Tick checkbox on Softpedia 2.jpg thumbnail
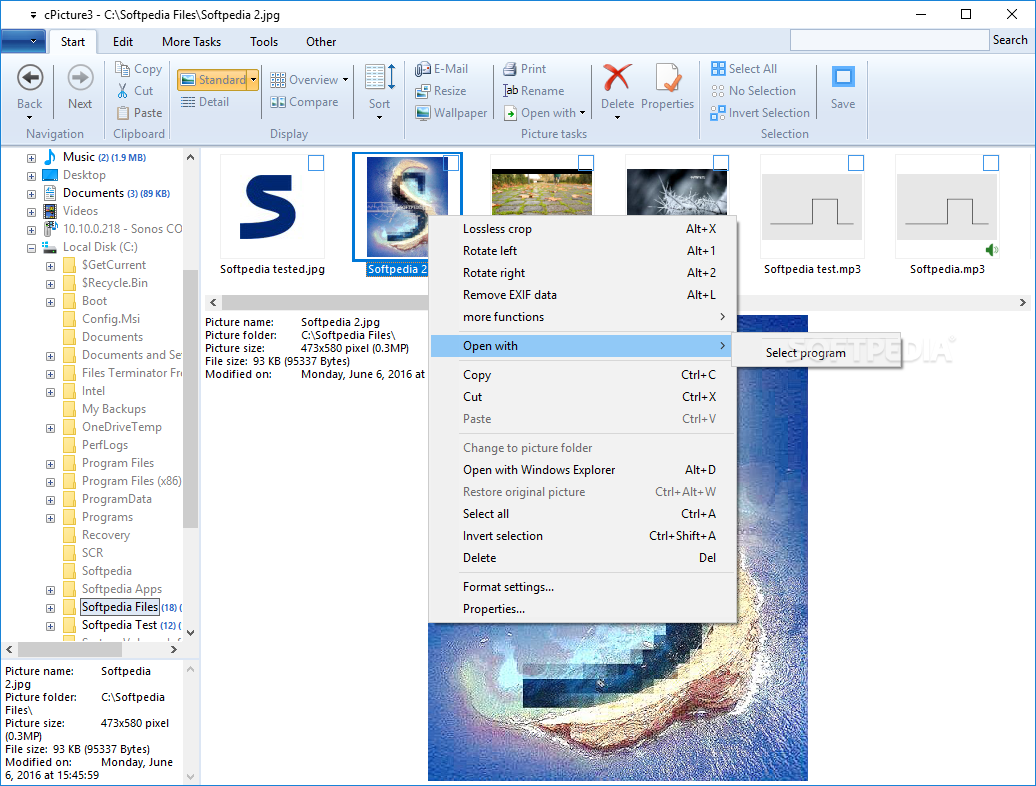 [451, 163]
